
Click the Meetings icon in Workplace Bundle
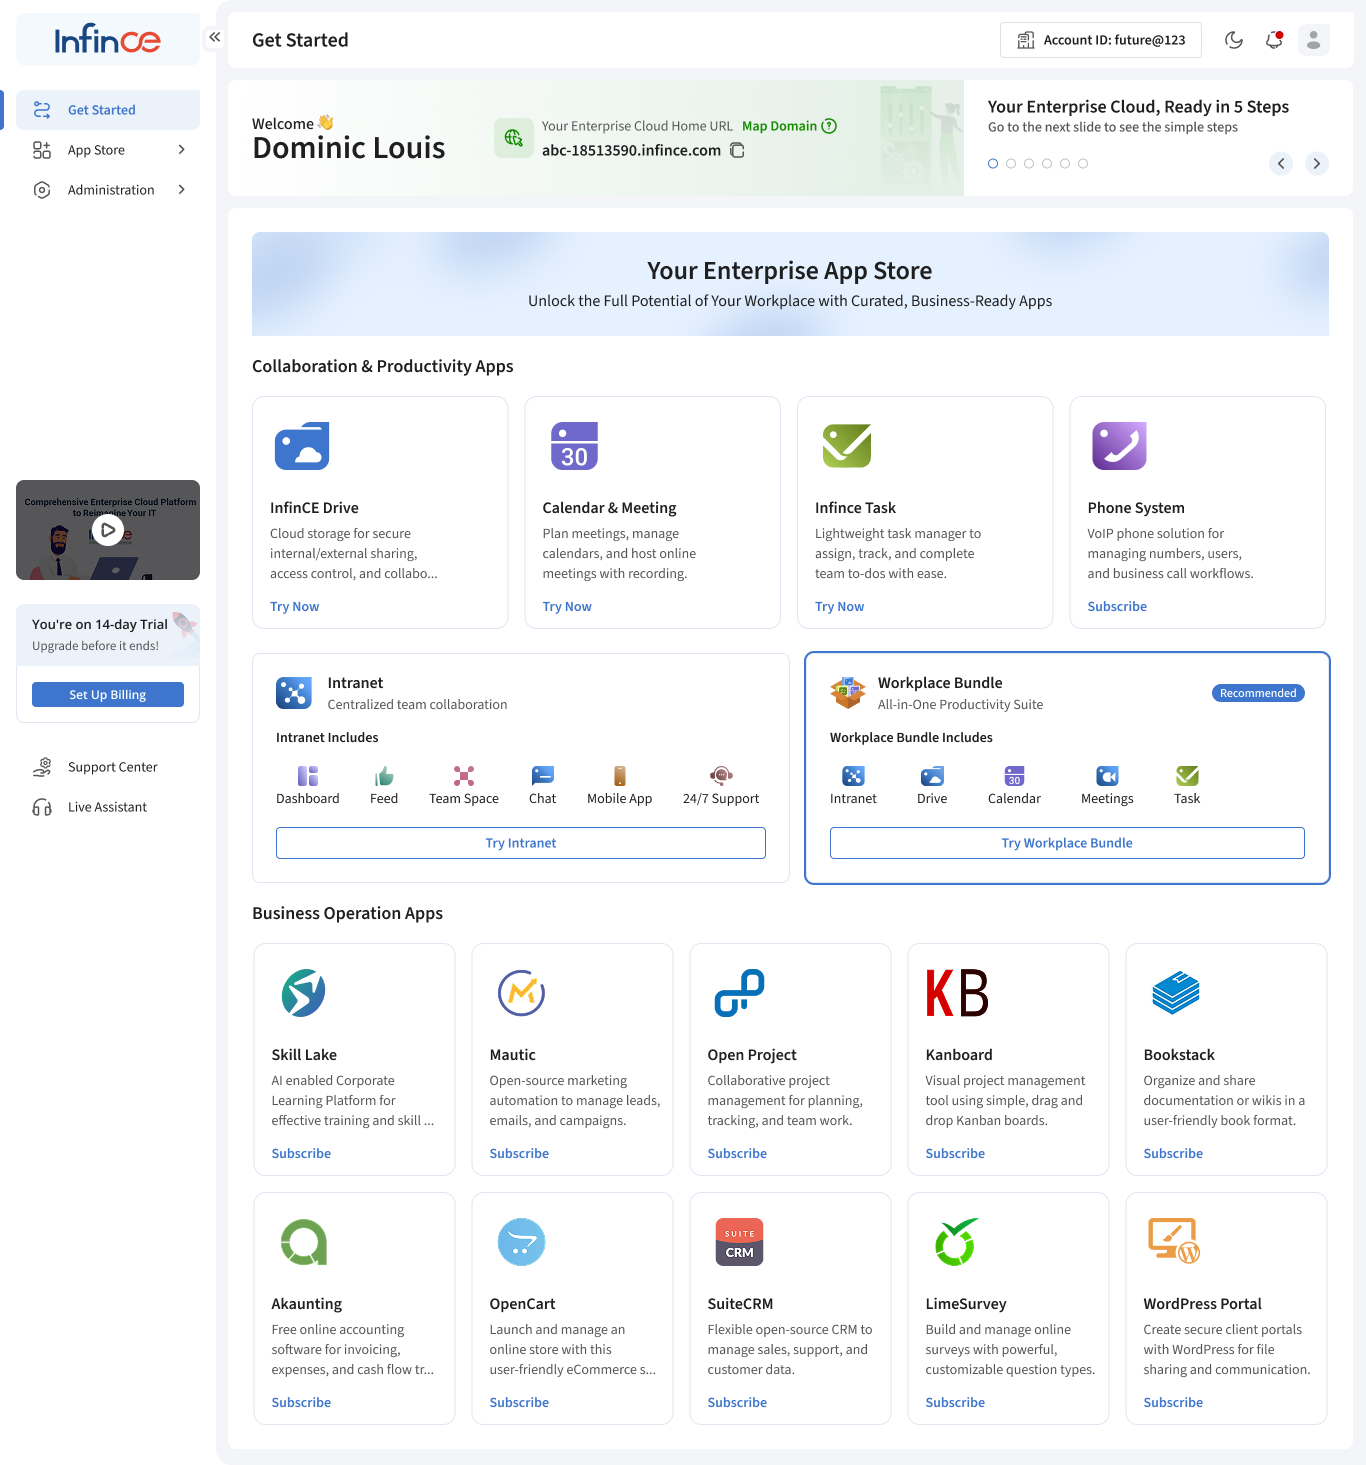(1106, 776)
